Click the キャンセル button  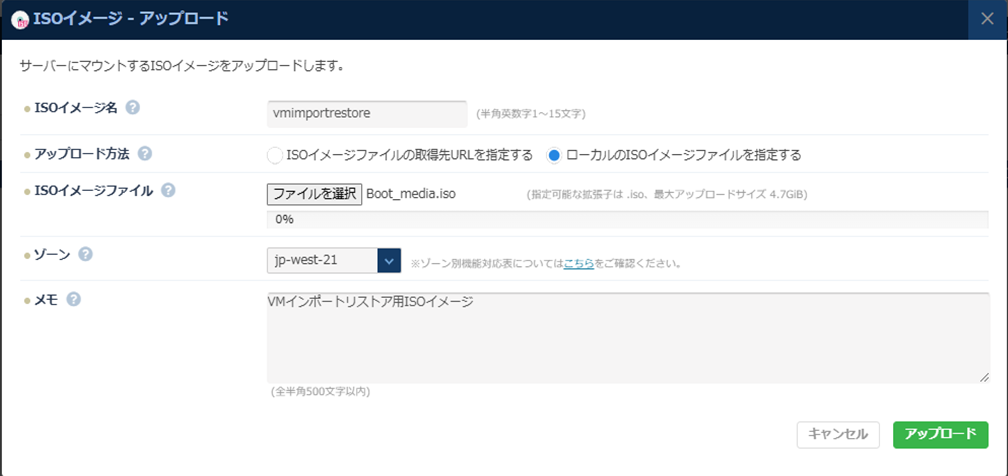[838, 434]
